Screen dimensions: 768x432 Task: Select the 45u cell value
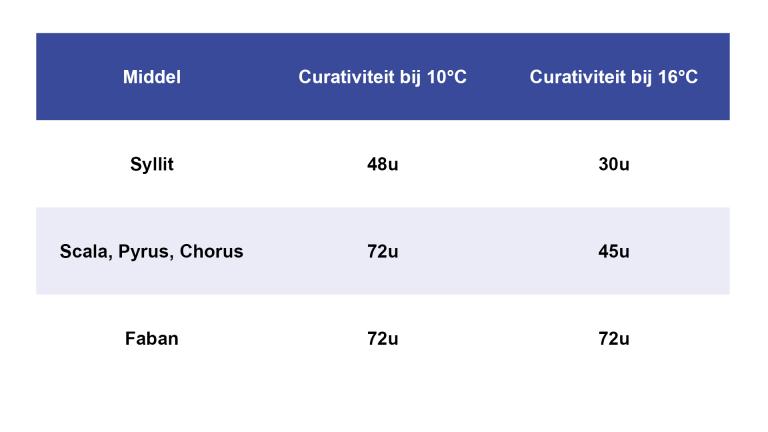pyautogui.click(x=613, y=251)
